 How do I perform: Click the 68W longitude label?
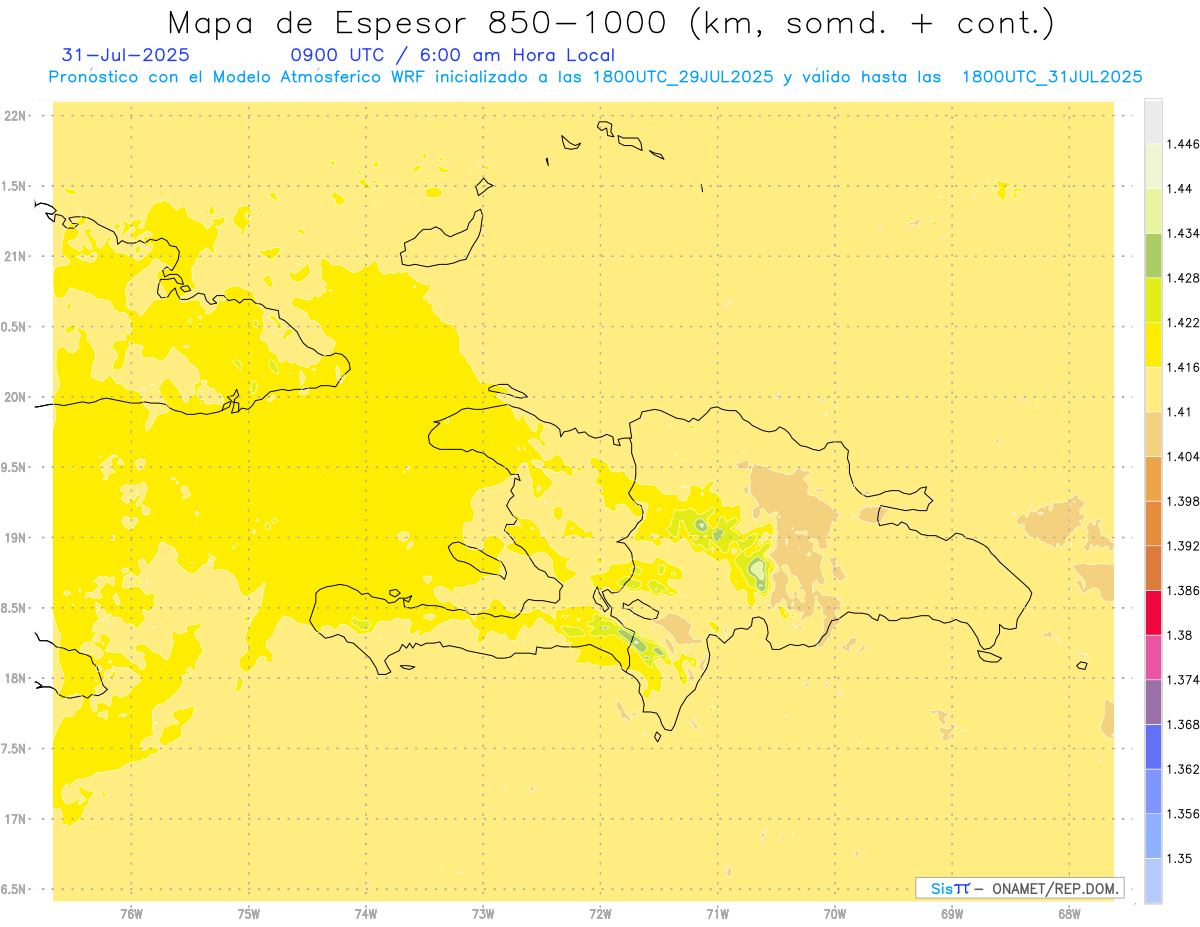[x=1069, y=914]
